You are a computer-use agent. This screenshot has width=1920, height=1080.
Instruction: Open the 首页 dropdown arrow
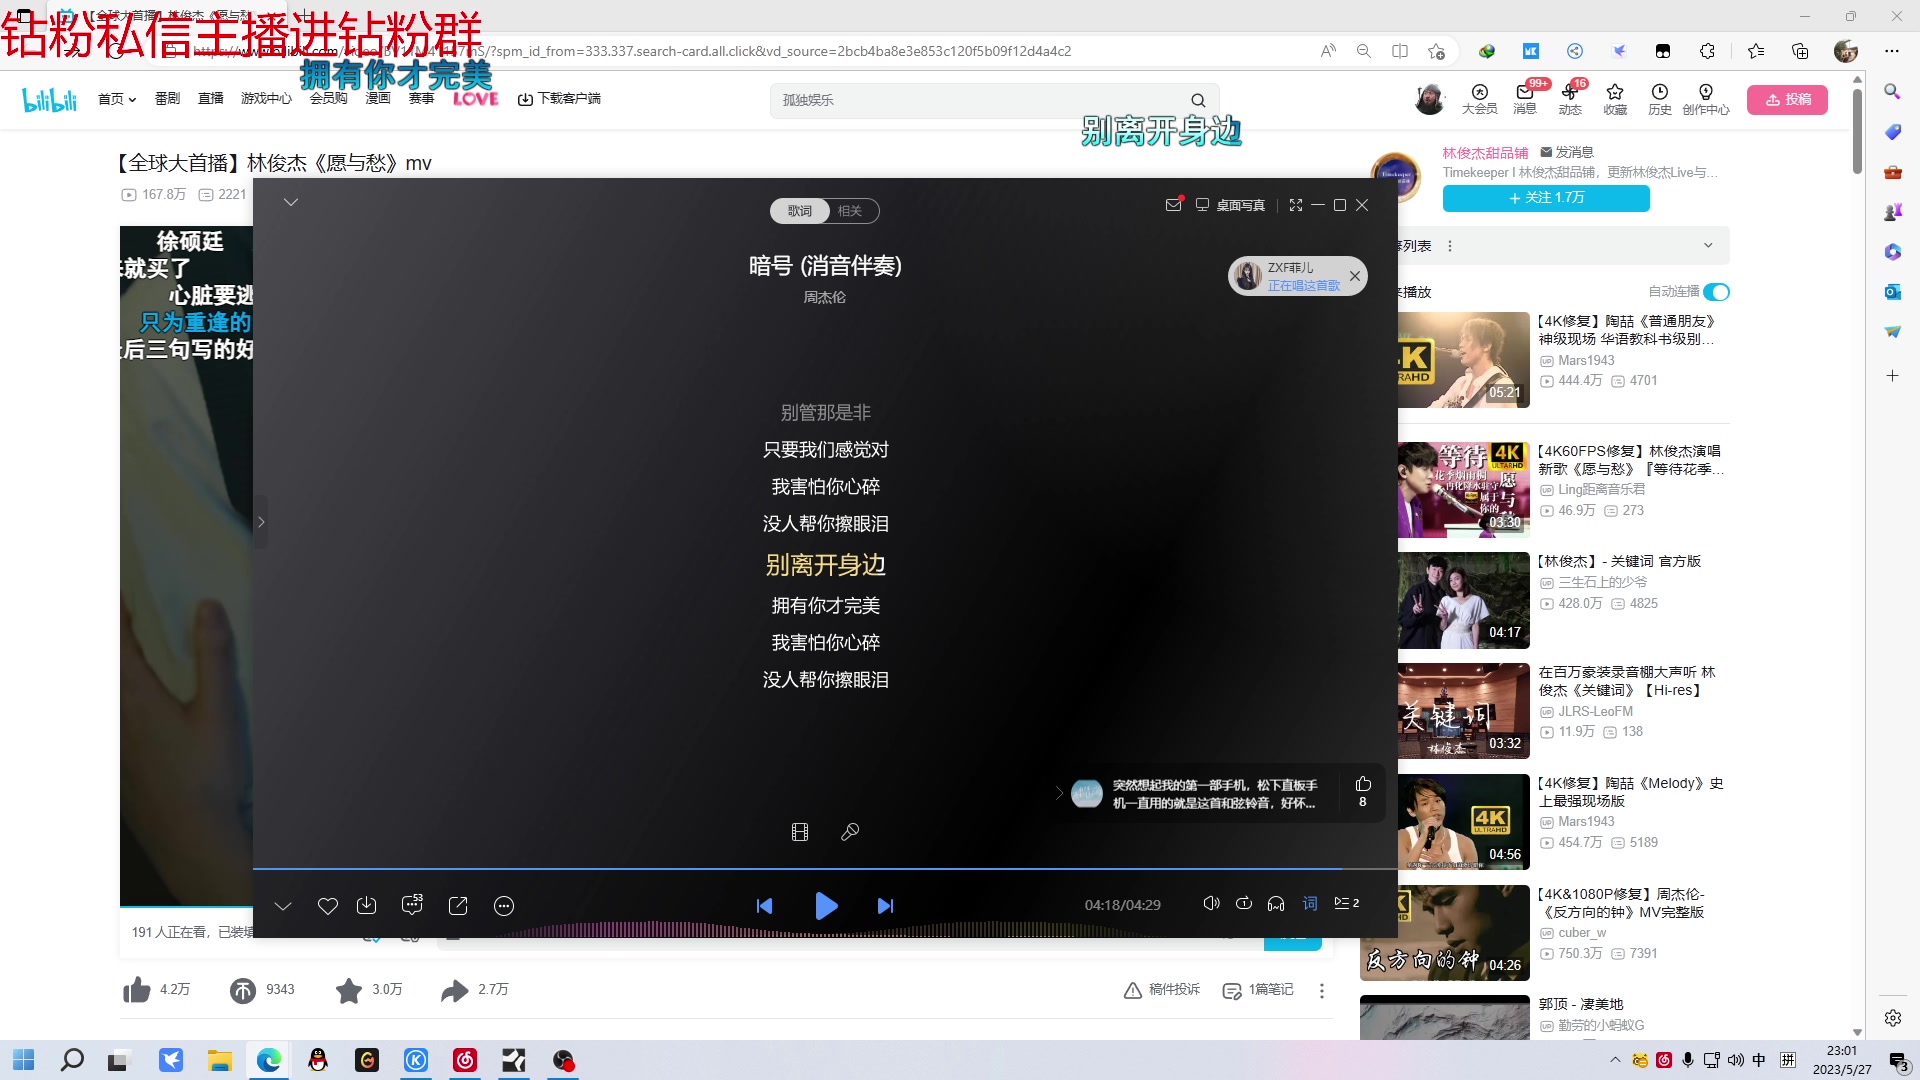[x=131, y=98]
